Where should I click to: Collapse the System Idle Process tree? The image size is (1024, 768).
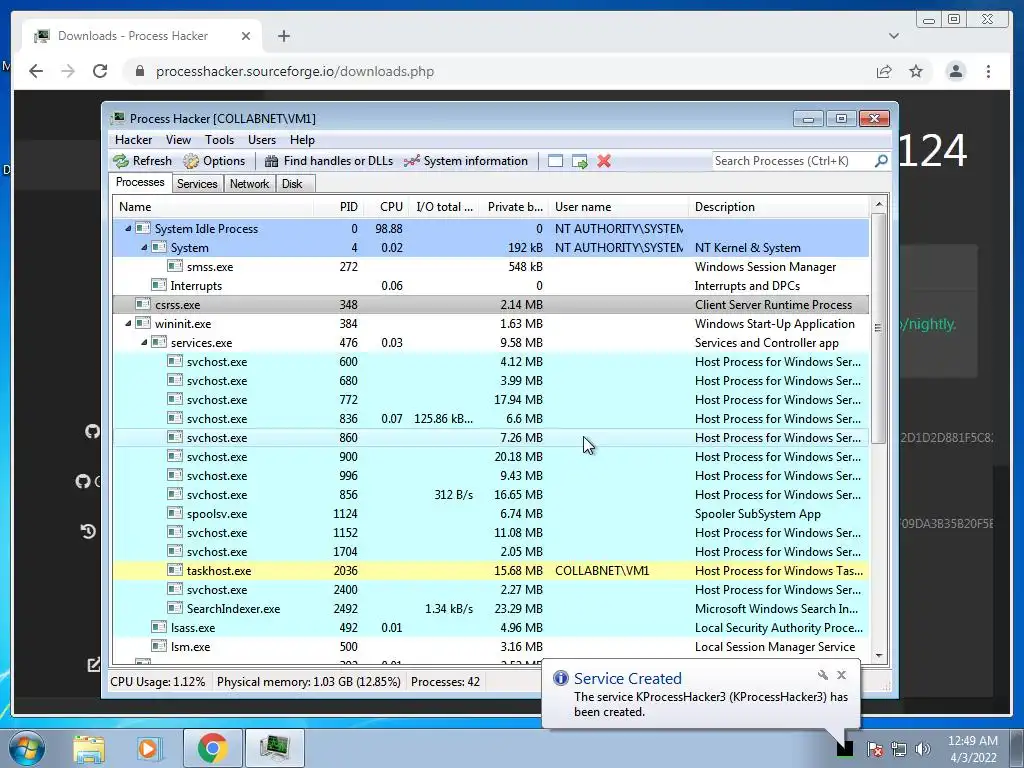pyautogui.click(x=128, y=229)
